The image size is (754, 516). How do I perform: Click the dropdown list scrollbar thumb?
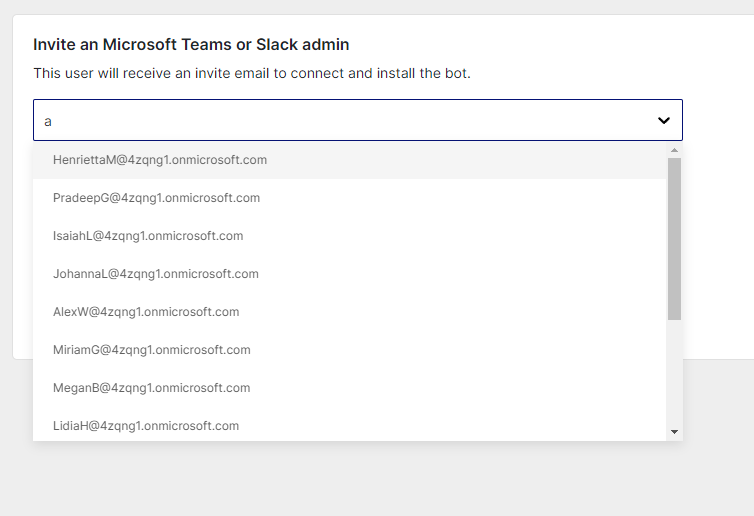(674, 239)
